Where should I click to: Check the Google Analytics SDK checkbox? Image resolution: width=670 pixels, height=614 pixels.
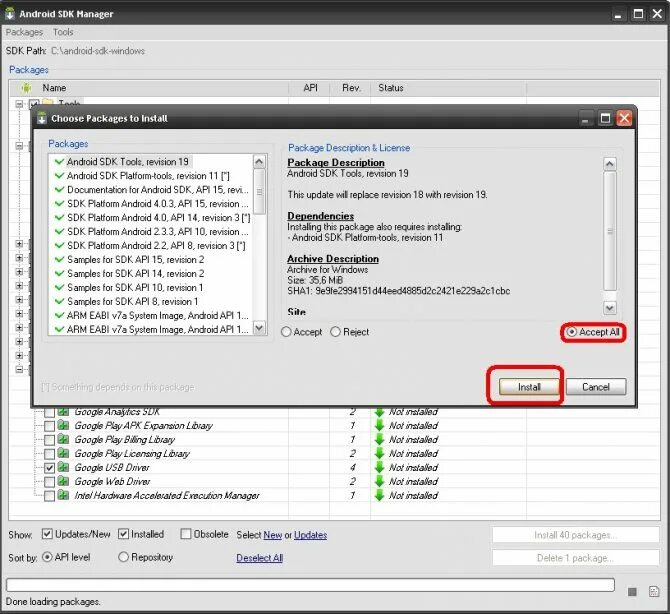point(49,412)
